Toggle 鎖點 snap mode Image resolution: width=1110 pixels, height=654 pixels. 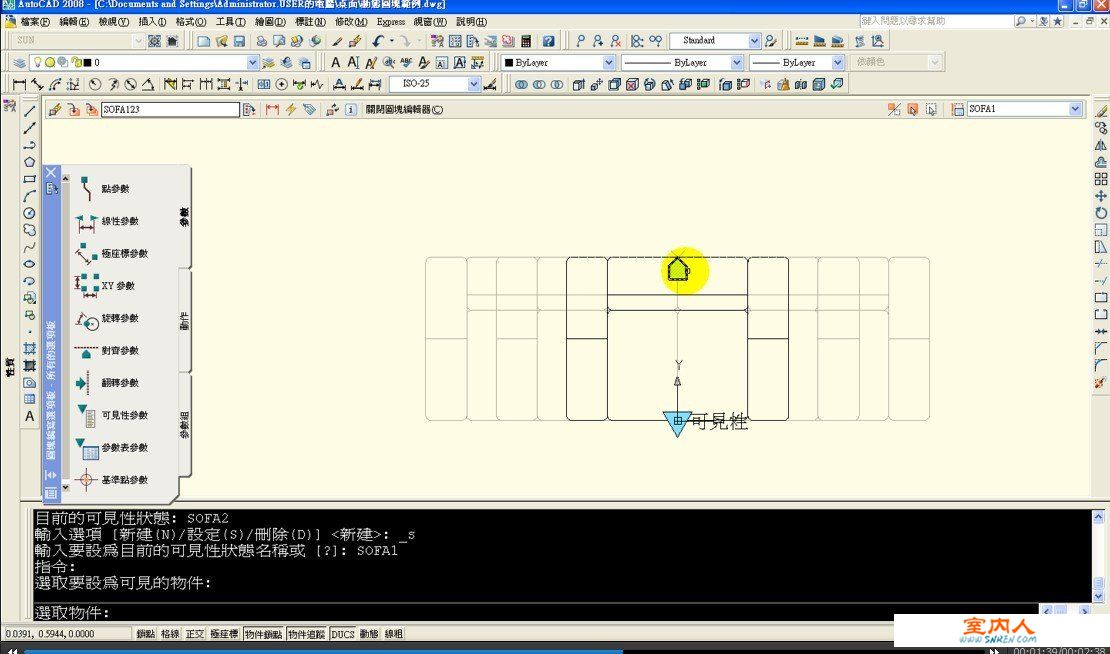click(x=146, y=634)
